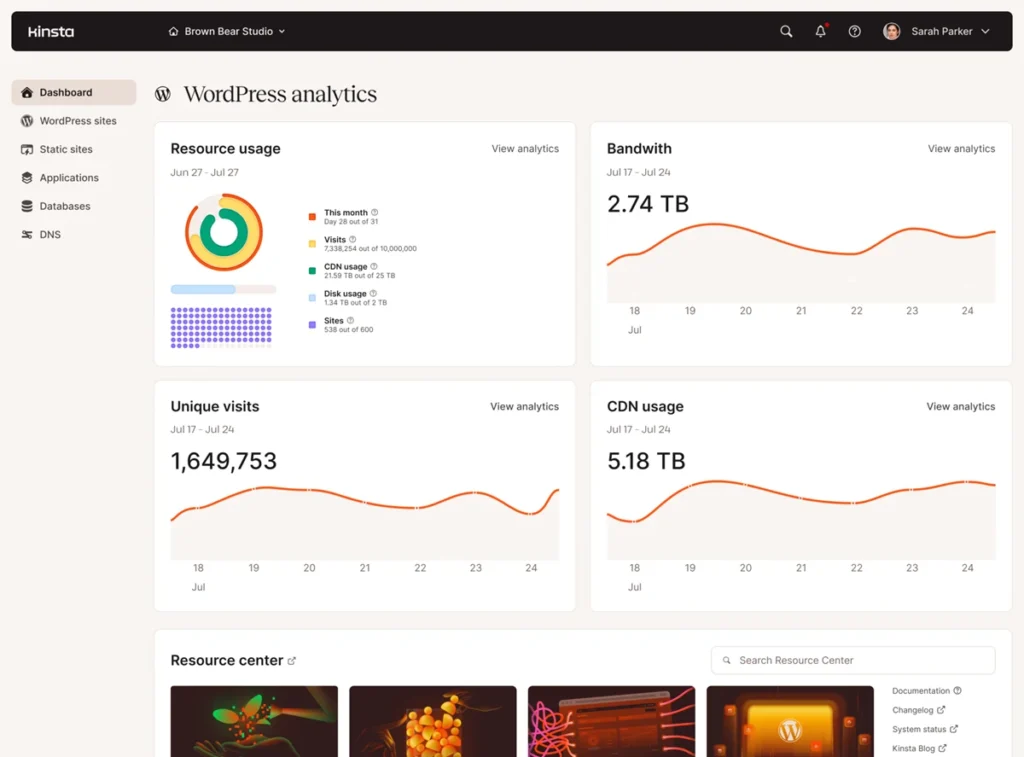Open the search icon in the top bar
1024x757 pixels.
point(786,31)
